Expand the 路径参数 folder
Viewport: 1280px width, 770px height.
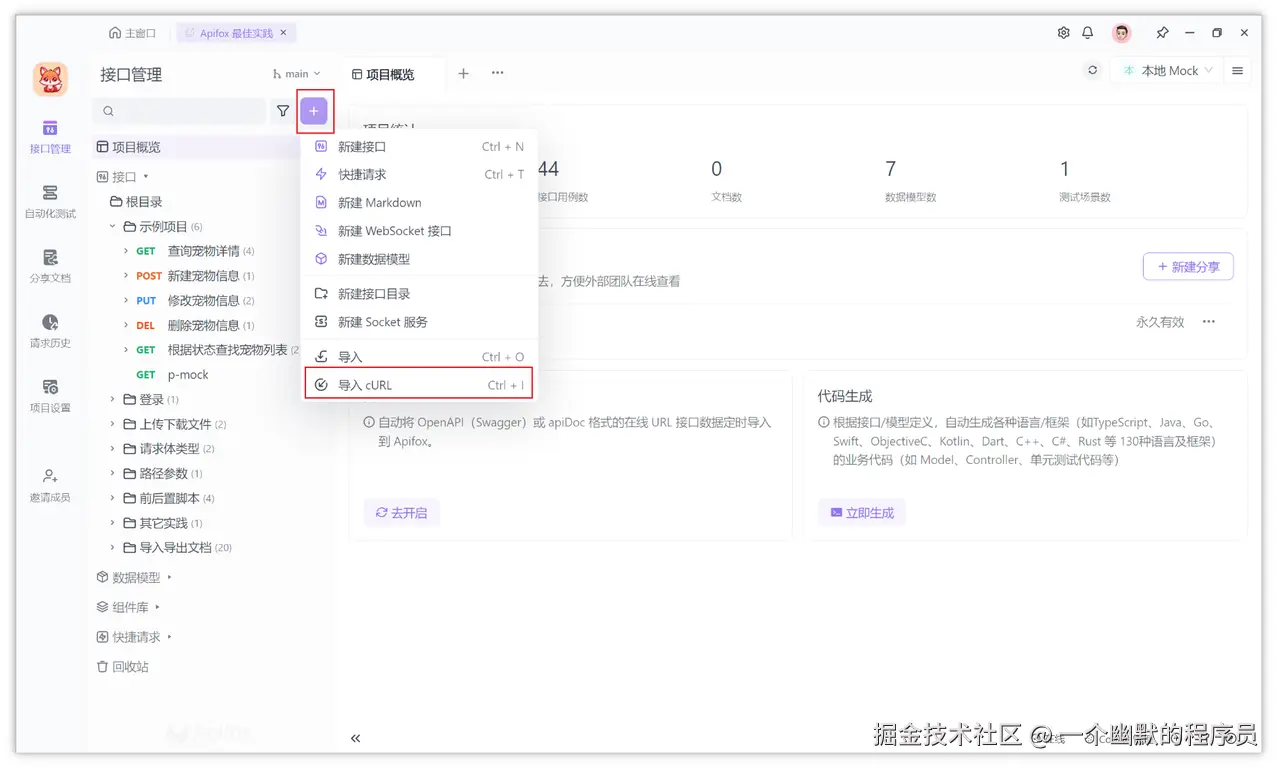[113, 473]
